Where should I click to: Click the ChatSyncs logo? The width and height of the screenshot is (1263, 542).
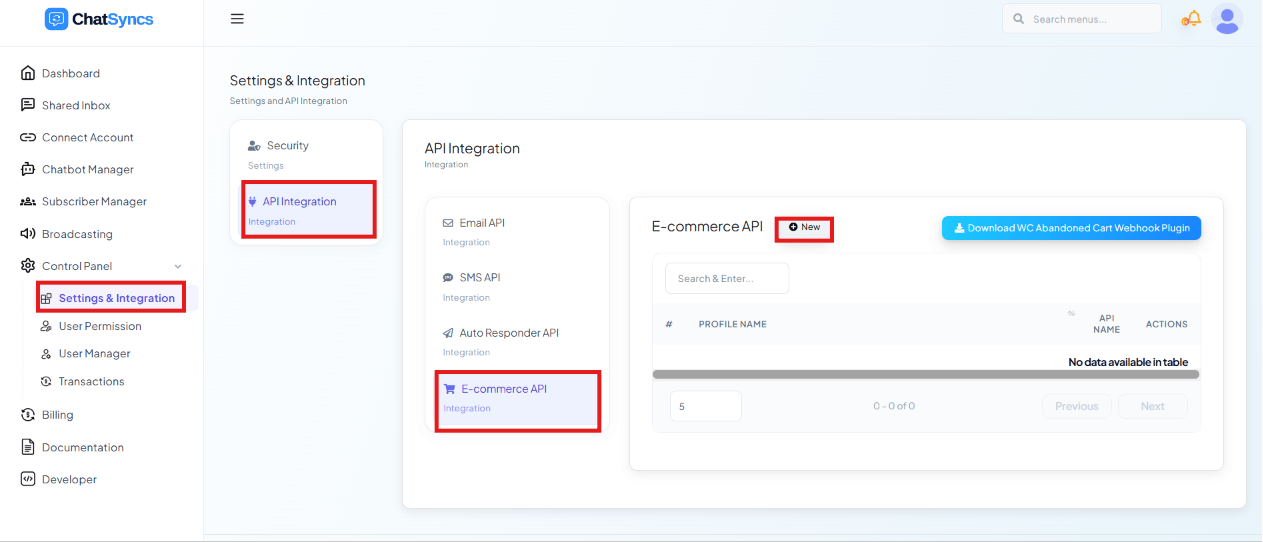coord(99,19)
